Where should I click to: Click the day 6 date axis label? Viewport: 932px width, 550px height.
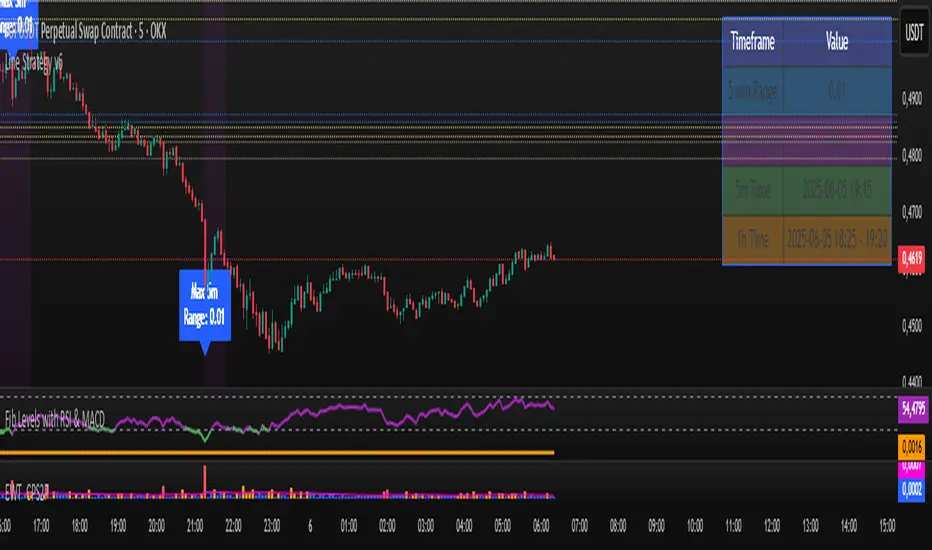(310, 526)
